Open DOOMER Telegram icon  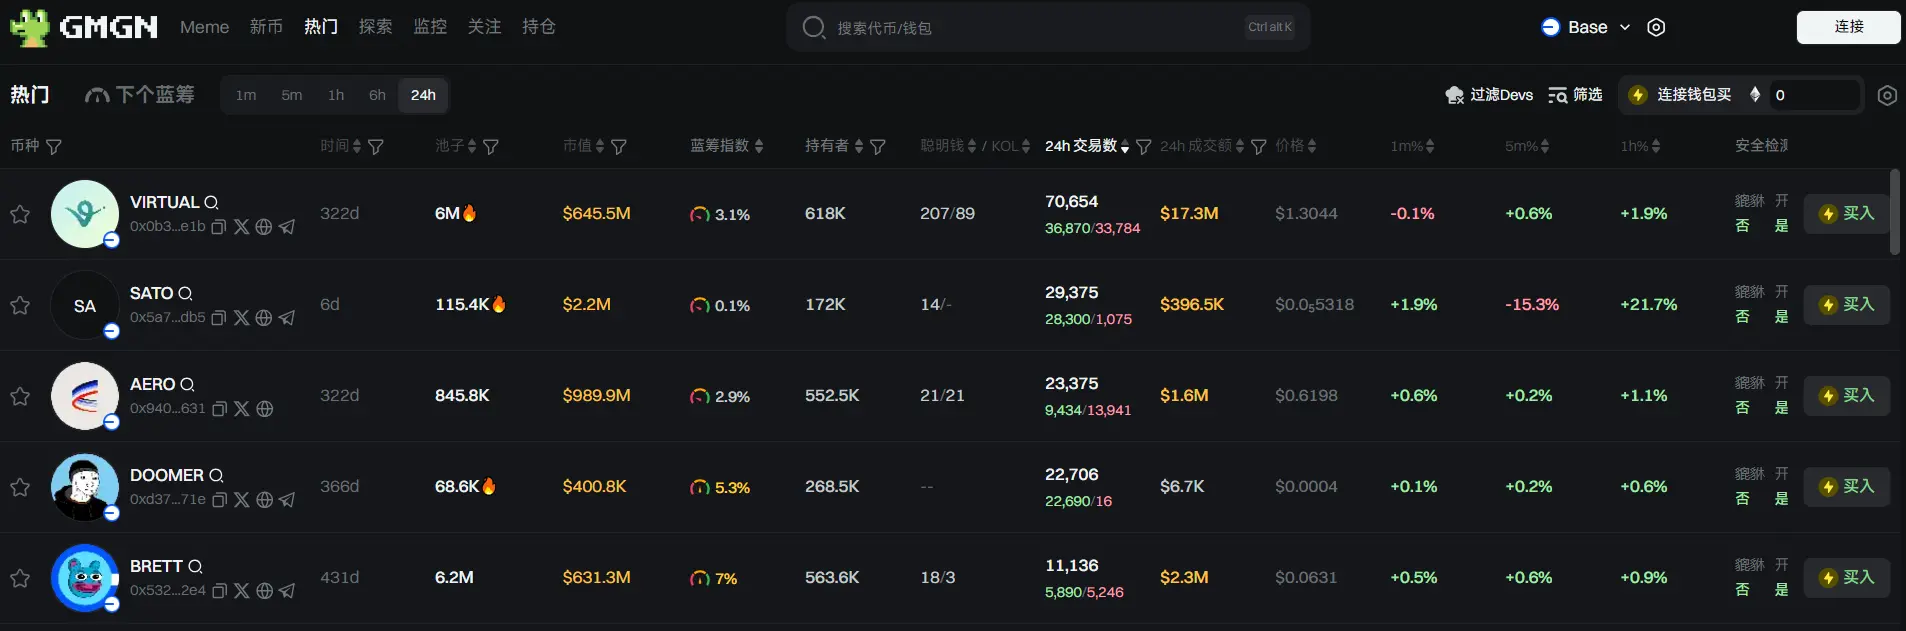(x=287, y=500)
